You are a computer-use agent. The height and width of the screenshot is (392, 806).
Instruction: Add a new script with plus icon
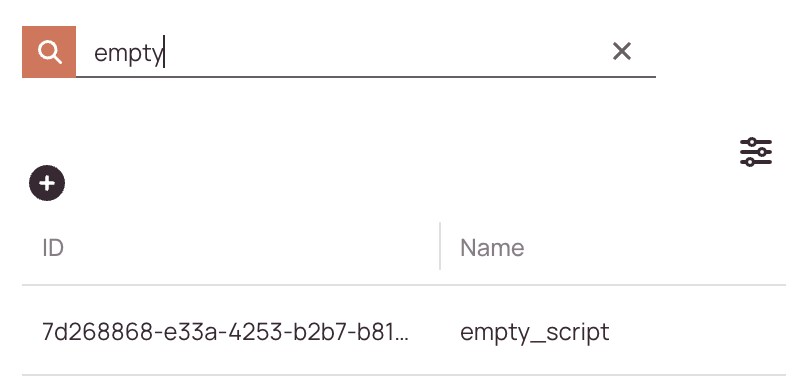tap(47, 183)
